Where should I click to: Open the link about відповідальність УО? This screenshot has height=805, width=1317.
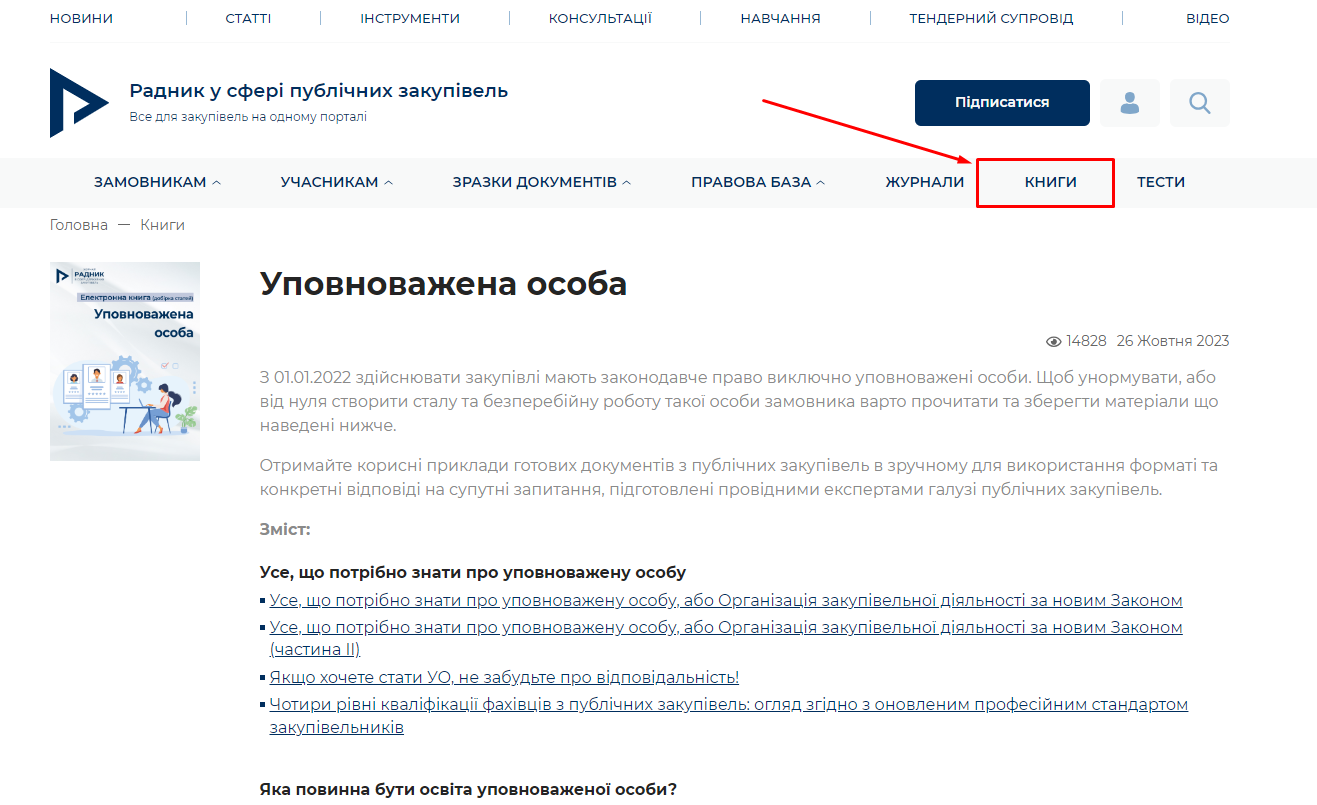click(x=504, y=677)
